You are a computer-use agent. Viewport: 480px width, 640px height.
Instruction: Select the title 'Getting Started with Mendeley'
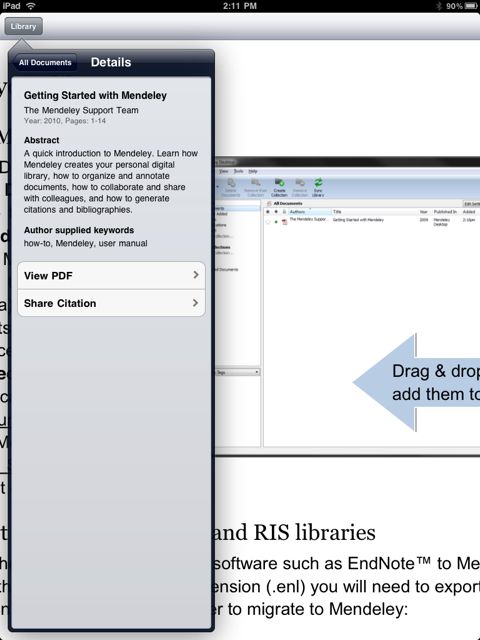[96, 96]
